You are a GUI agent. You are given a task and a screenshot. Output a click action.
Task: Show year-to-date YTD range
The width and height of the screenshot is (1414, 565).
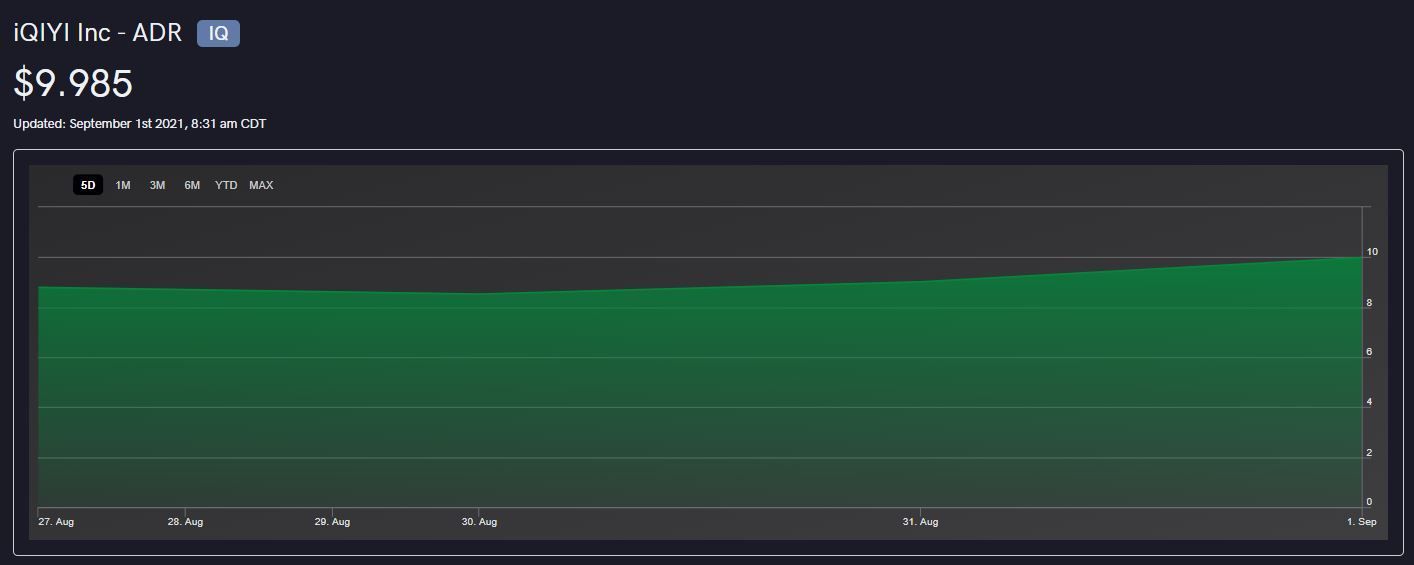pos(226,185)
